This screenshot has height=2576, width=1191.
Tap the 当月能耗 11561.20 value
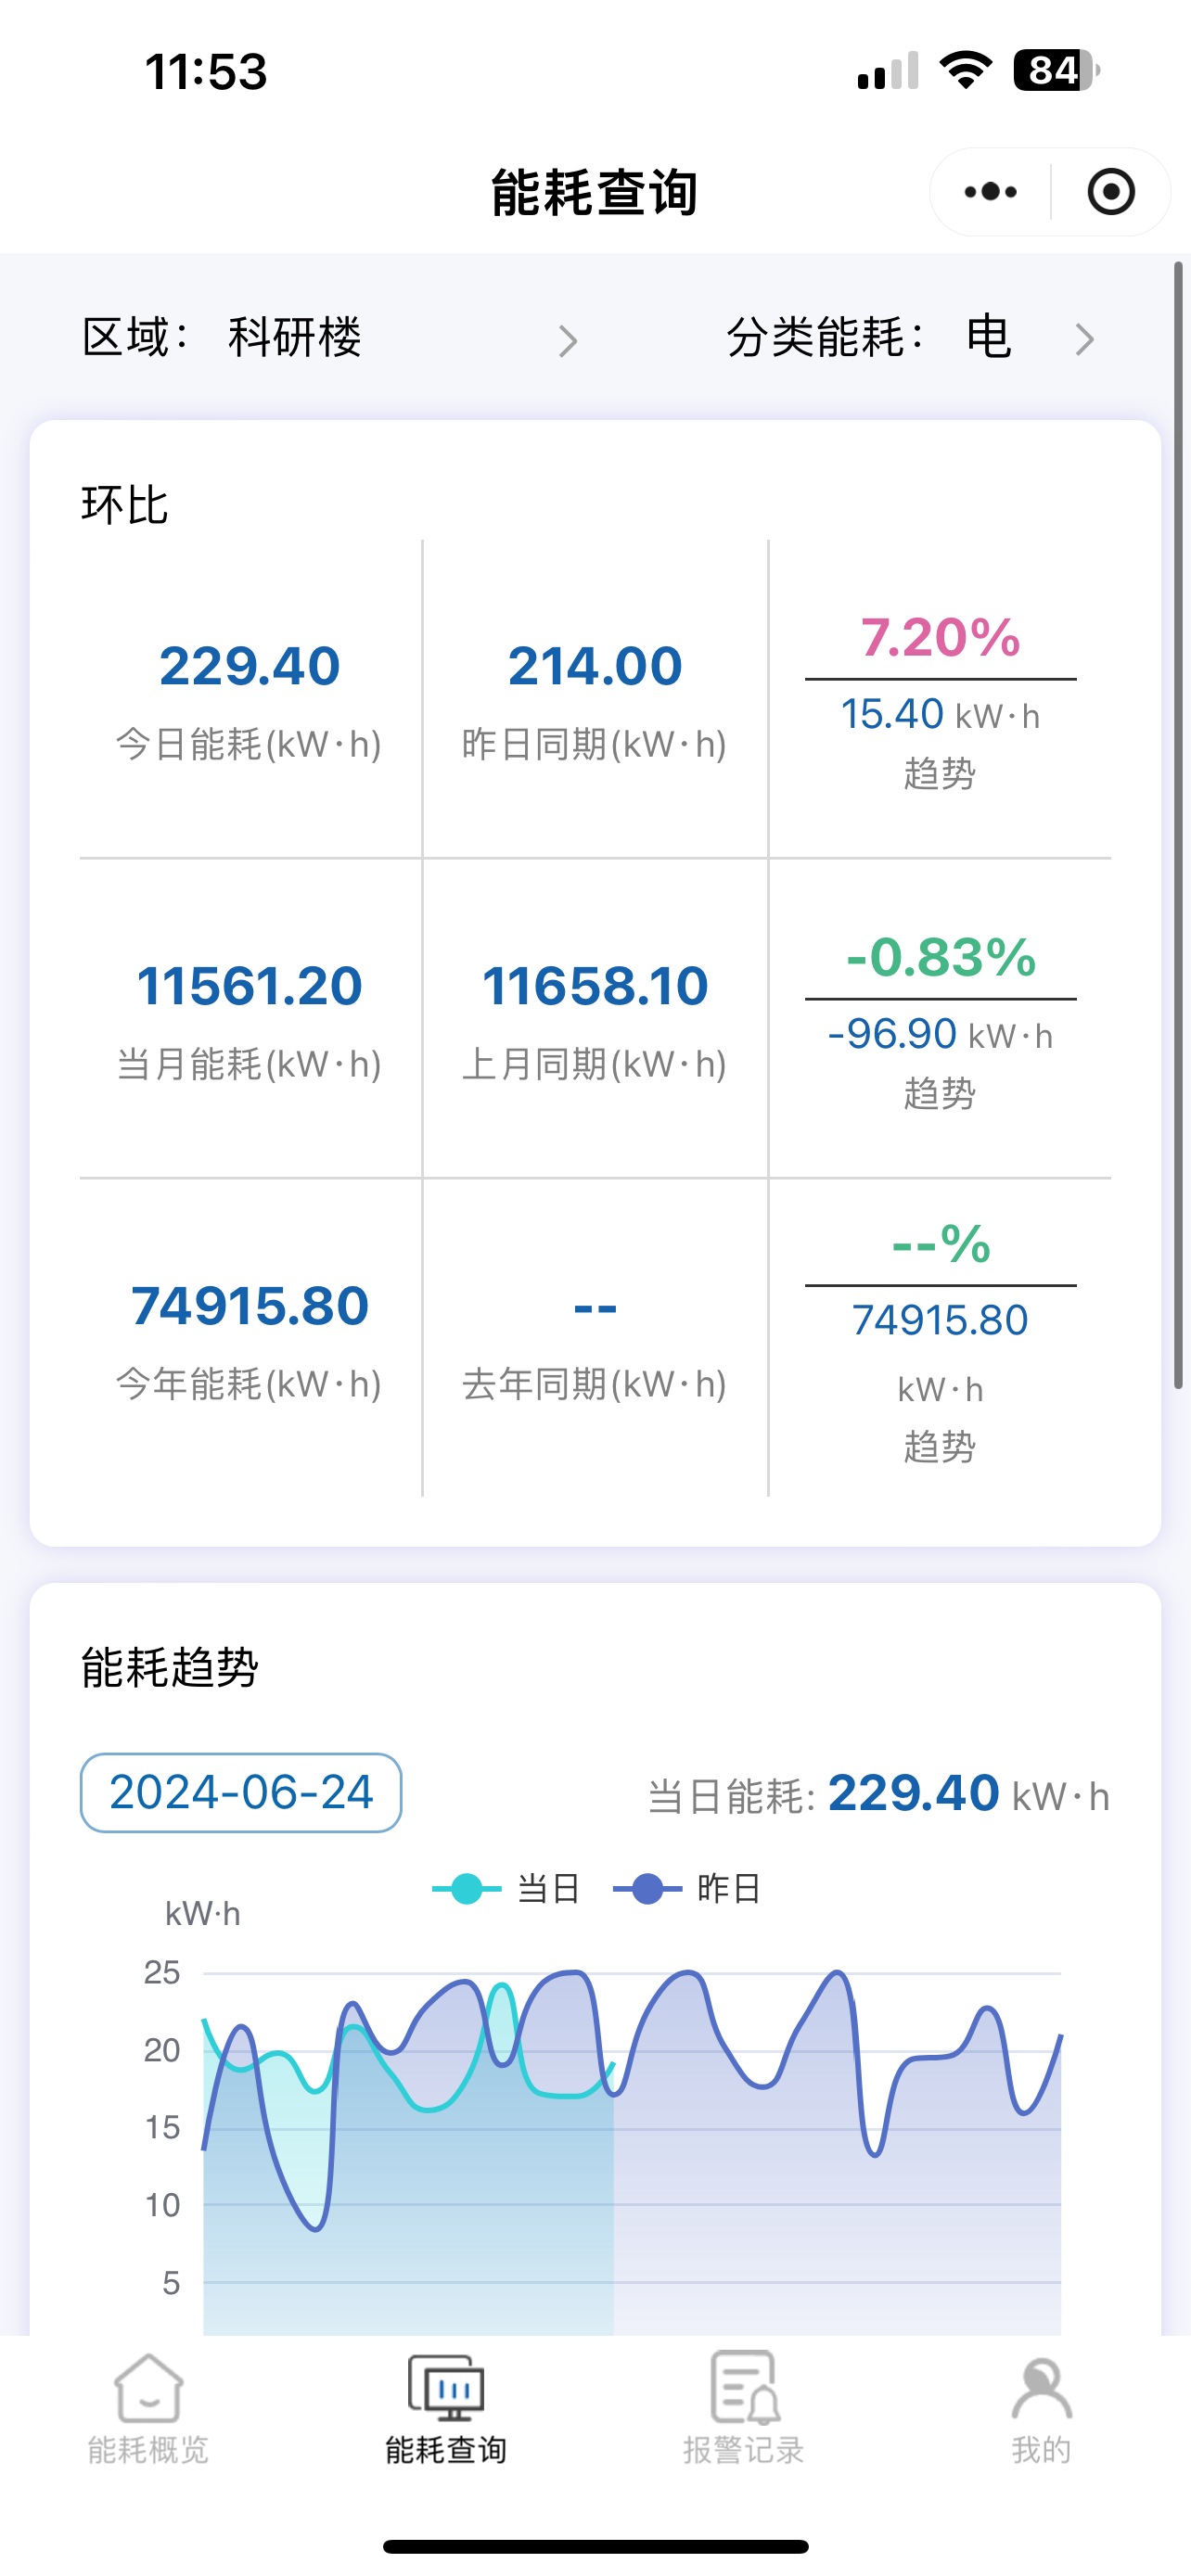[250, 986]
